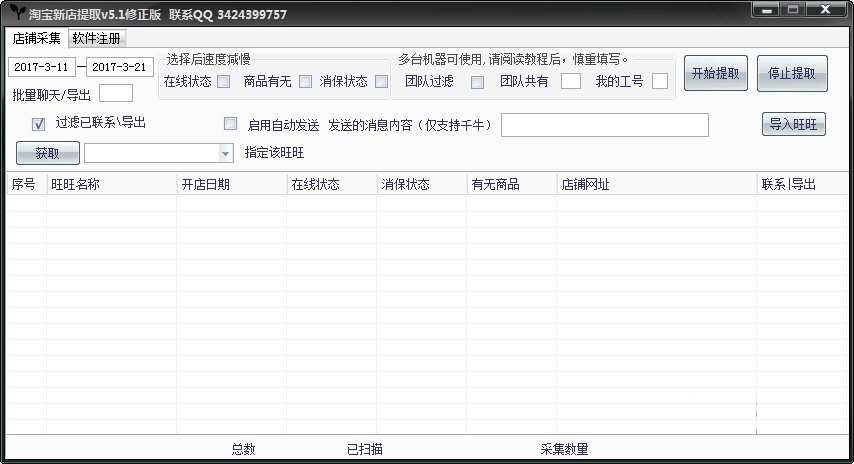The image size is (854, 464).
Task: Click the 联系|导出 column header
Action: [802, 184]
